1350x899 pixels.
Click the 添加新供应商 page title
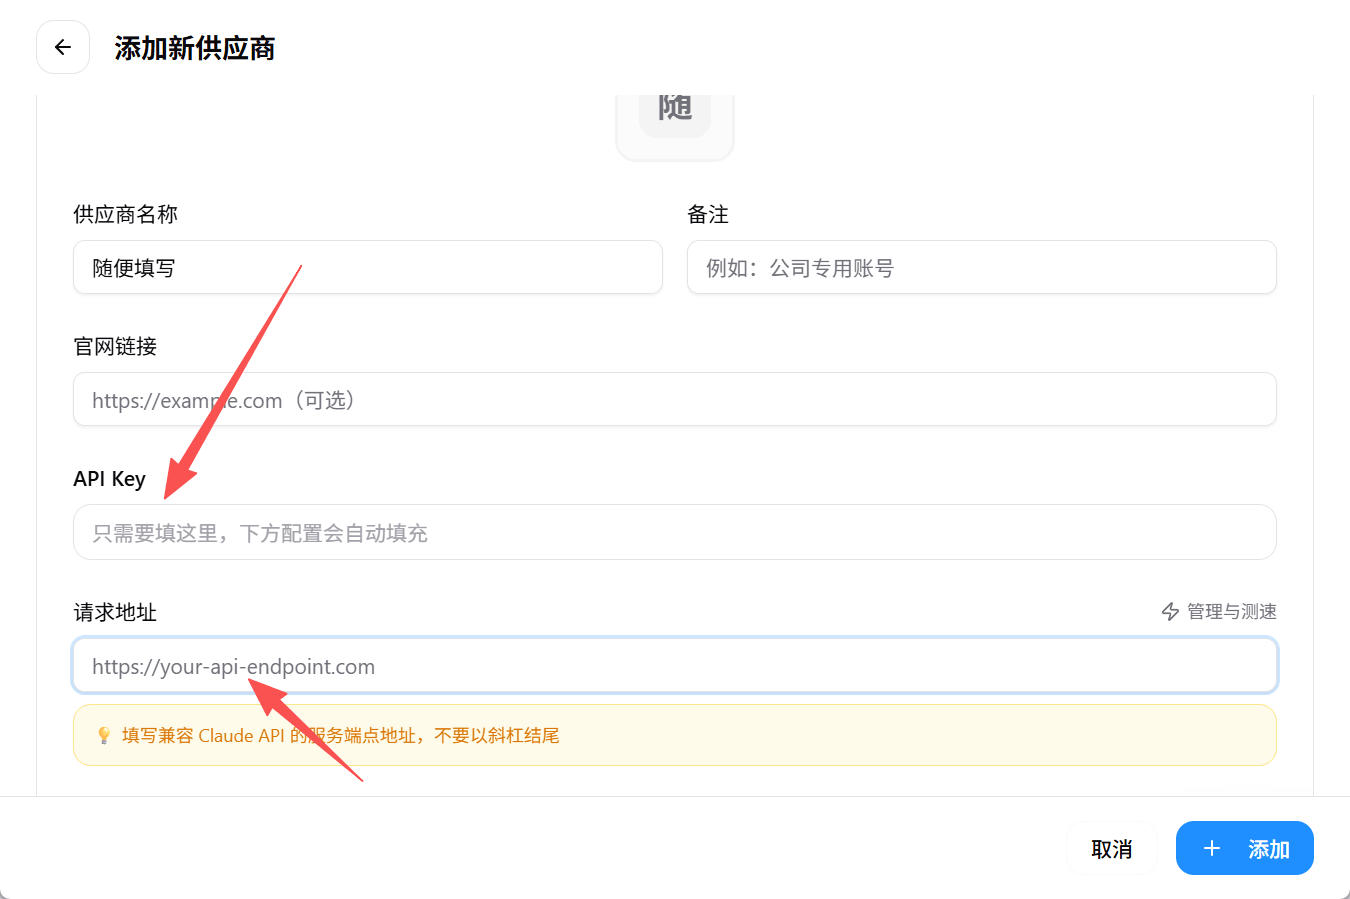click(195, 47)
